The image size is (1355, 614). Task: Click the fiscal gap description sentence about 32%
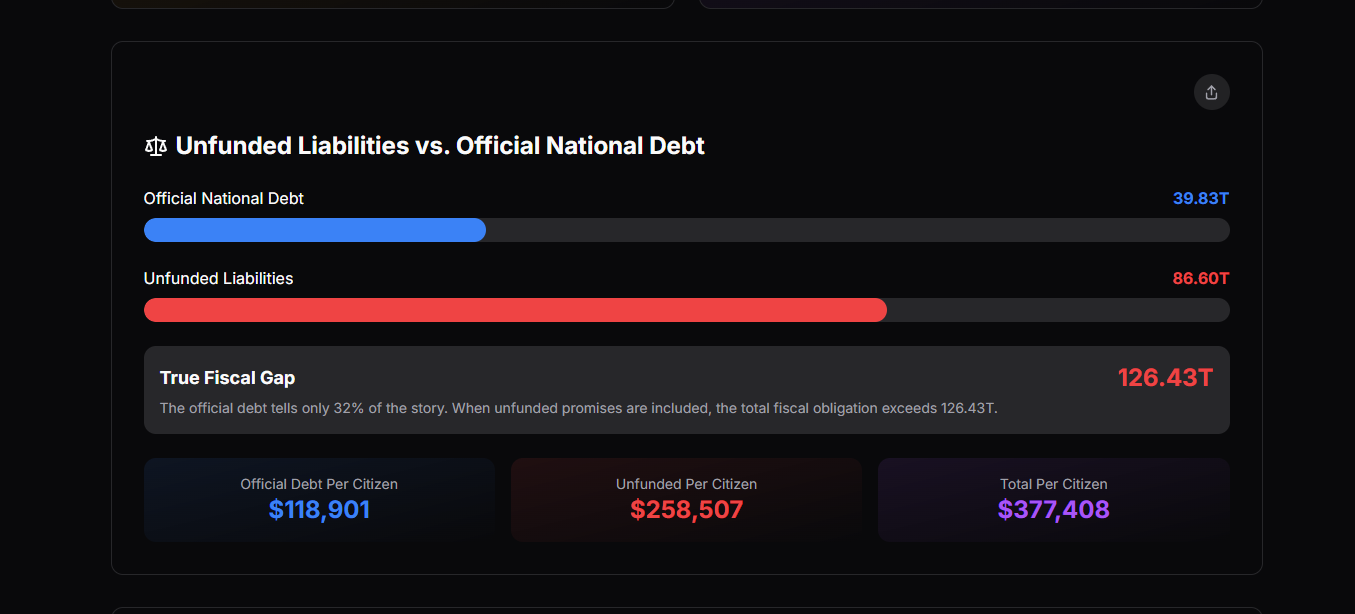579,408
